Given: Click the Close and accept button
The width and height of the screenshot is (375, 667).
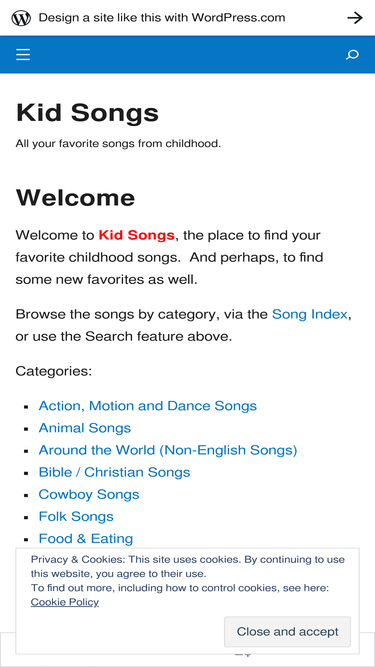Looking at the screenshot, I should tap(287, 632).
